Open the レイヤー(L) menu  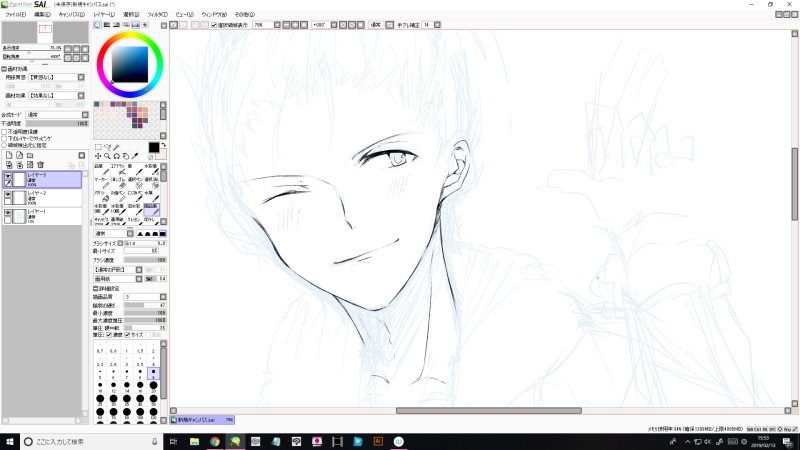click(x=104, y=14)
